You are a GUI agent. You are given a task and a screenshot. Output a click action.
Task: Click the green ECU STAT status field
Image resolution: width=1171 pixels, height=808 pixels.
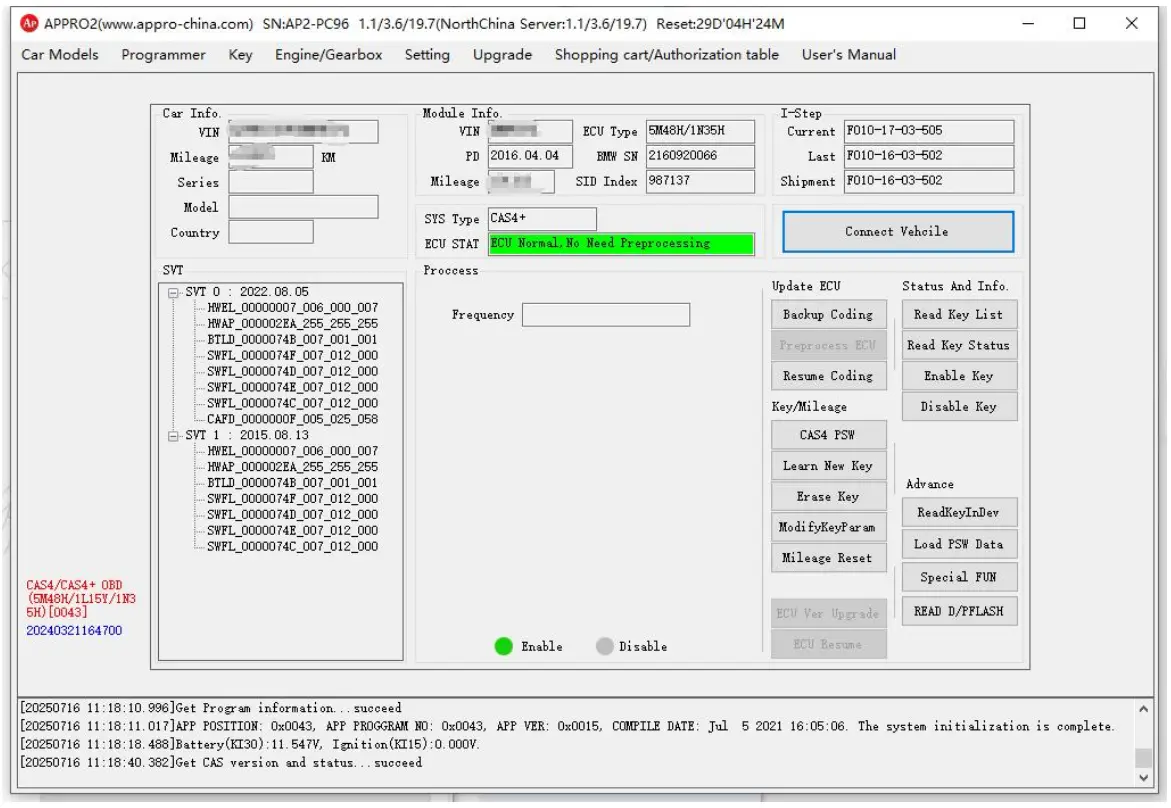pos(621,243)
